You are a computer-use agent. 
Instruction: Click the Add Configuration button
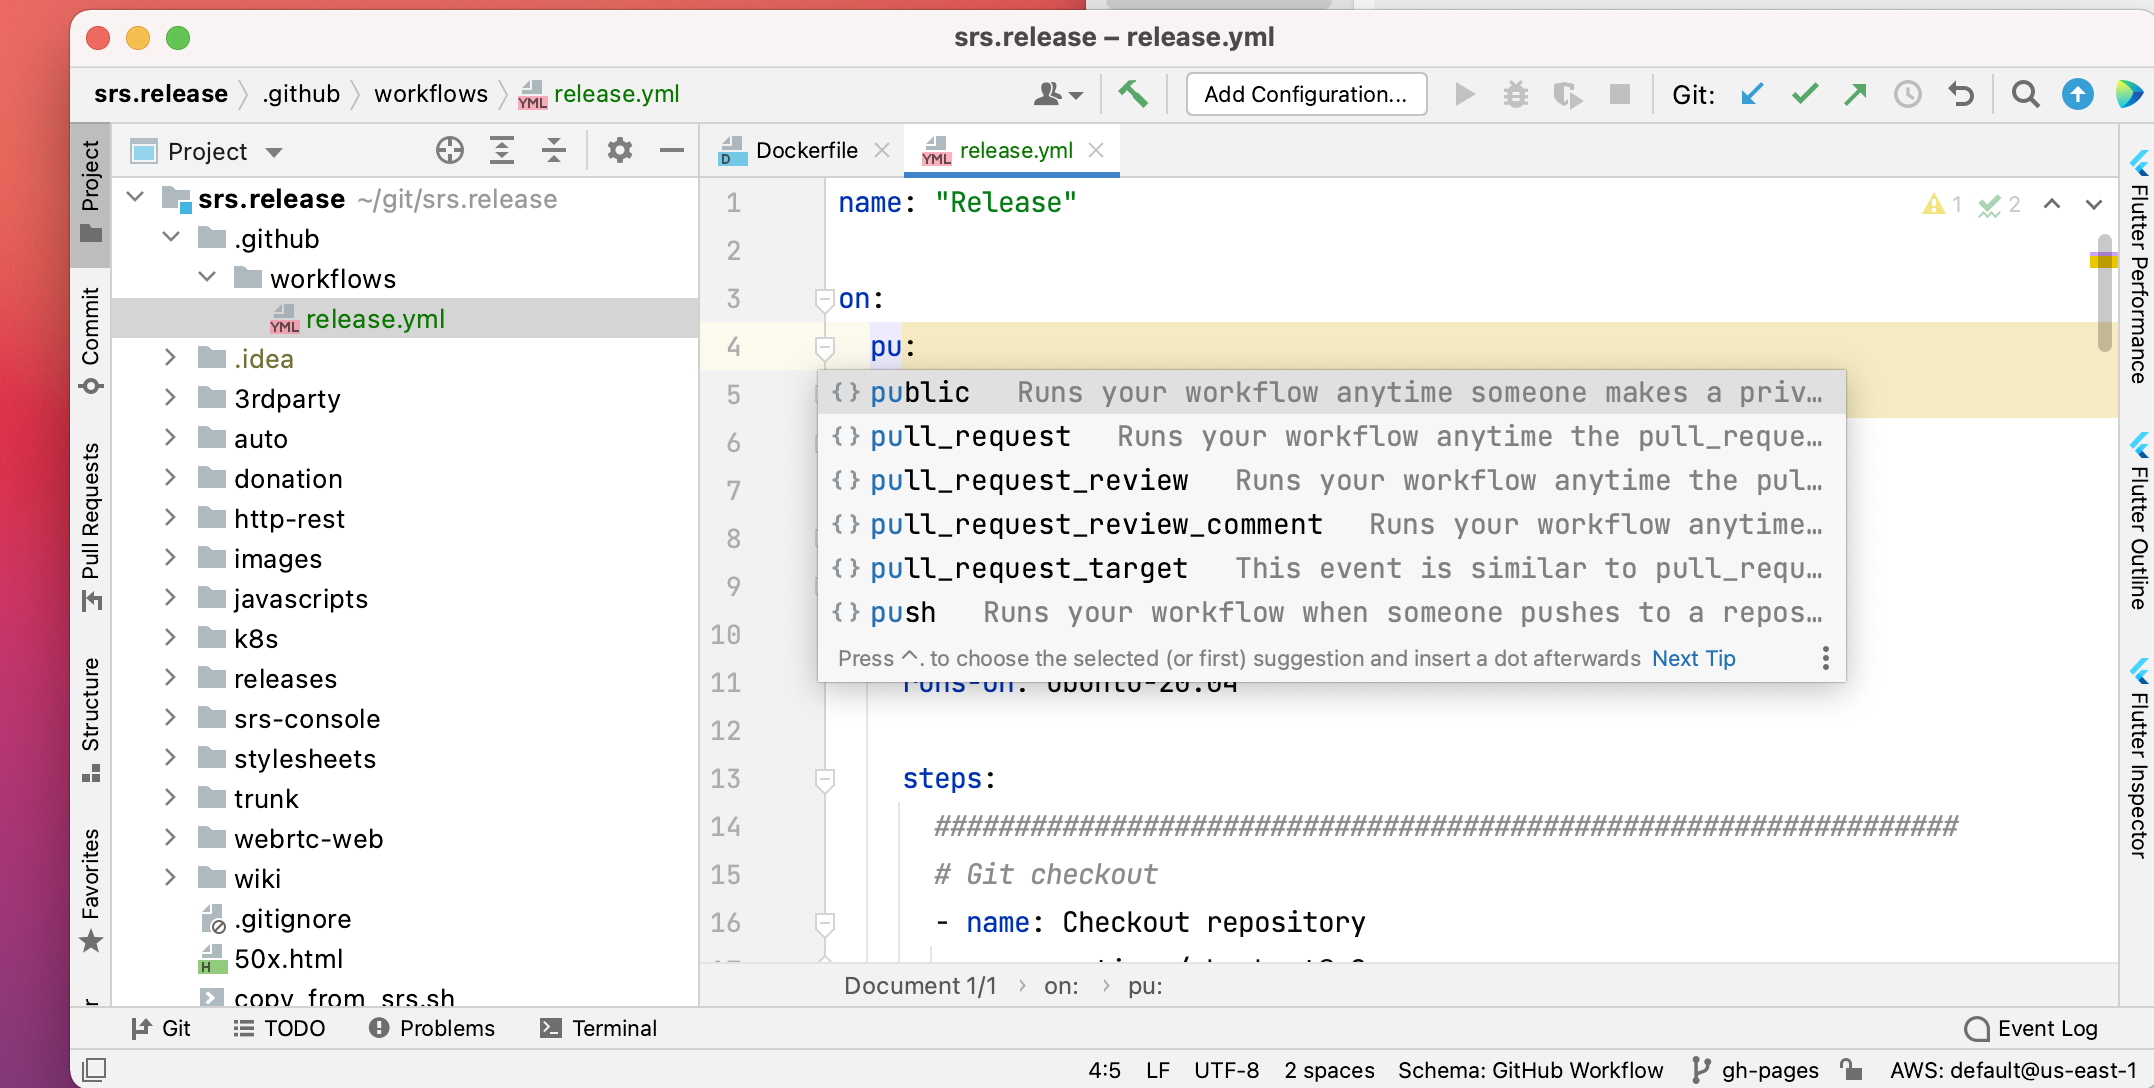tap(1305, 94)
